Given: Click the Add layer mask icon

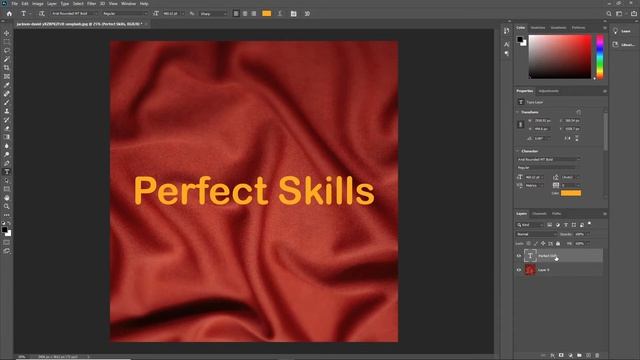Looking at the screenshot, I should coord(561,356).
